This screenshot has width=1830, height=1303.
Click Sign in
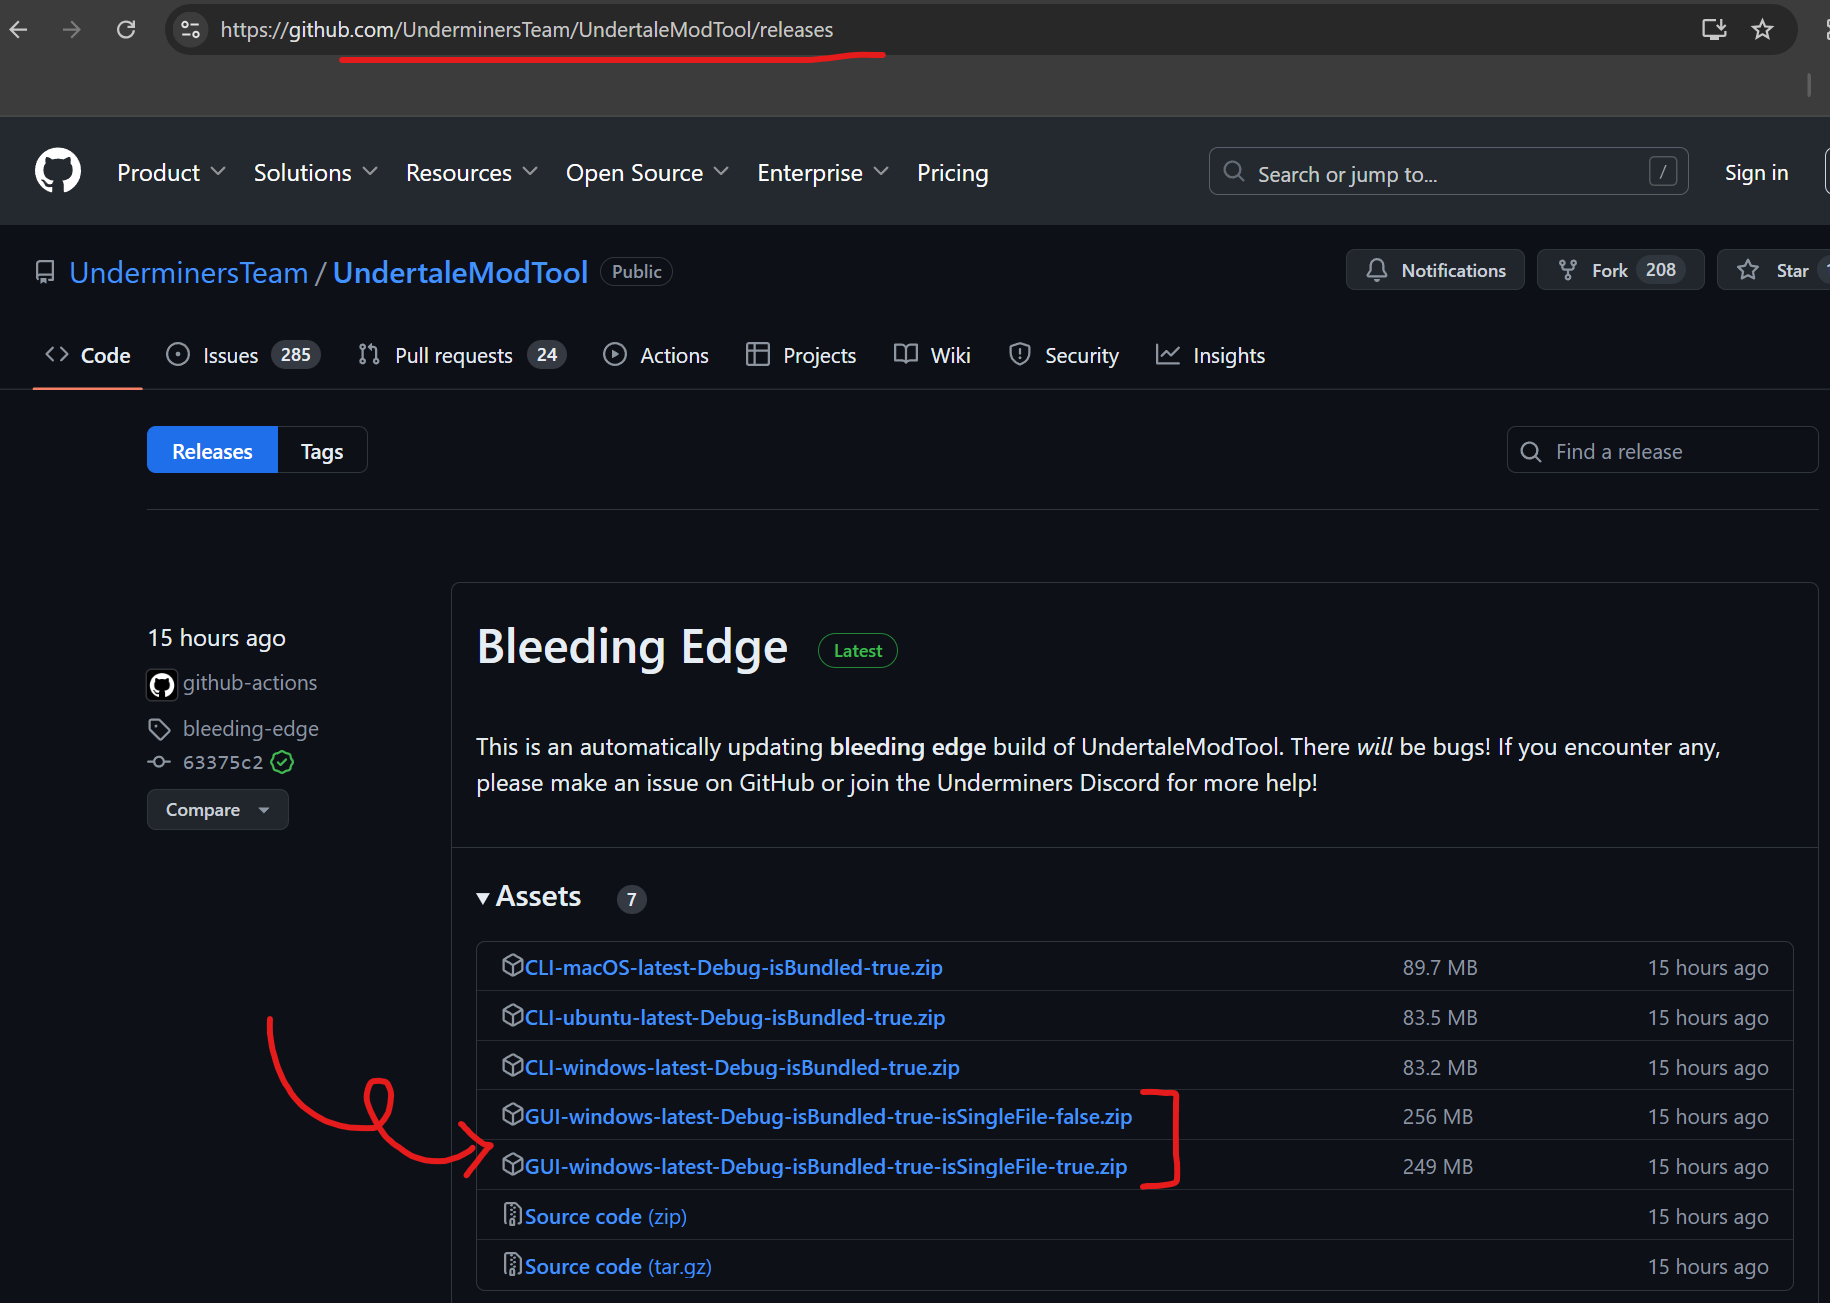(x=1756, y=173)
